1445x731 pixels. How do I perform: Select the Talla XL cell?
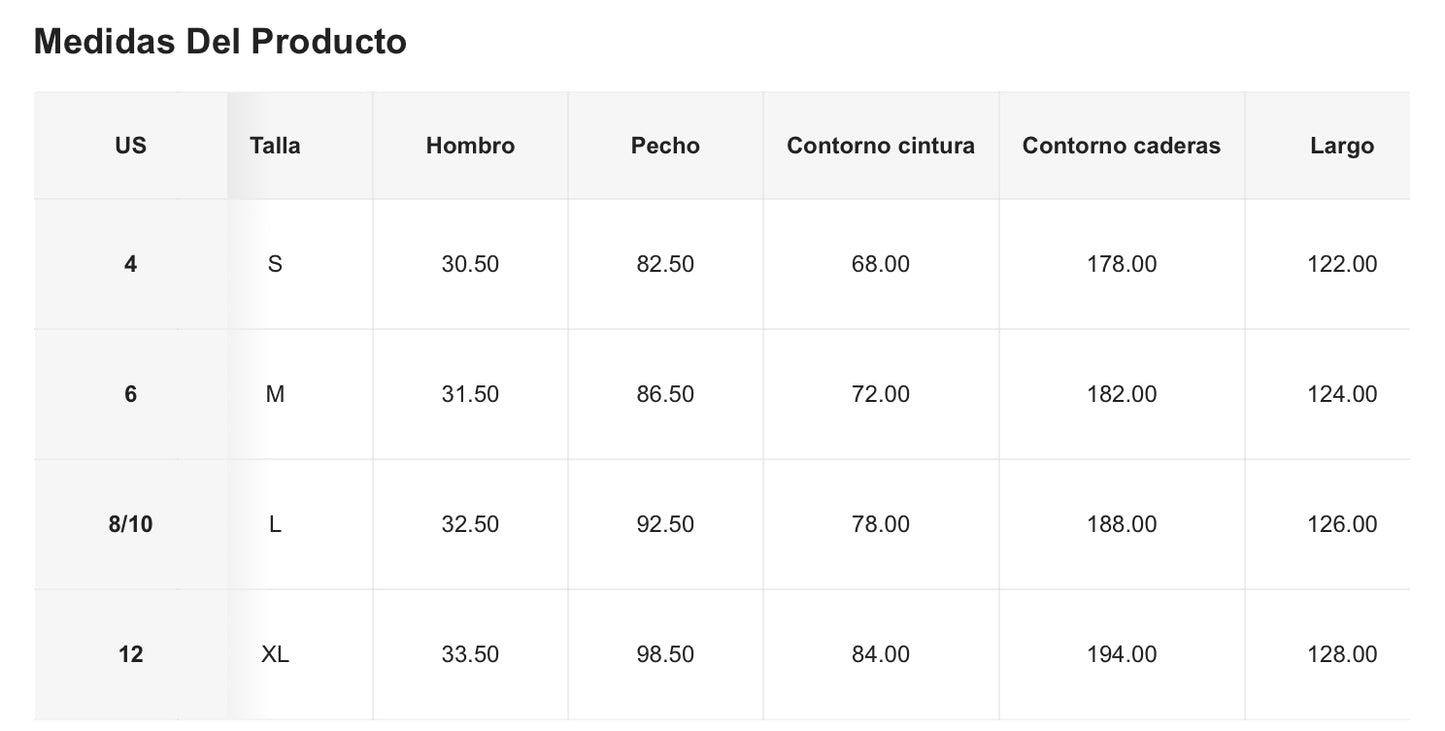point(275,654)
